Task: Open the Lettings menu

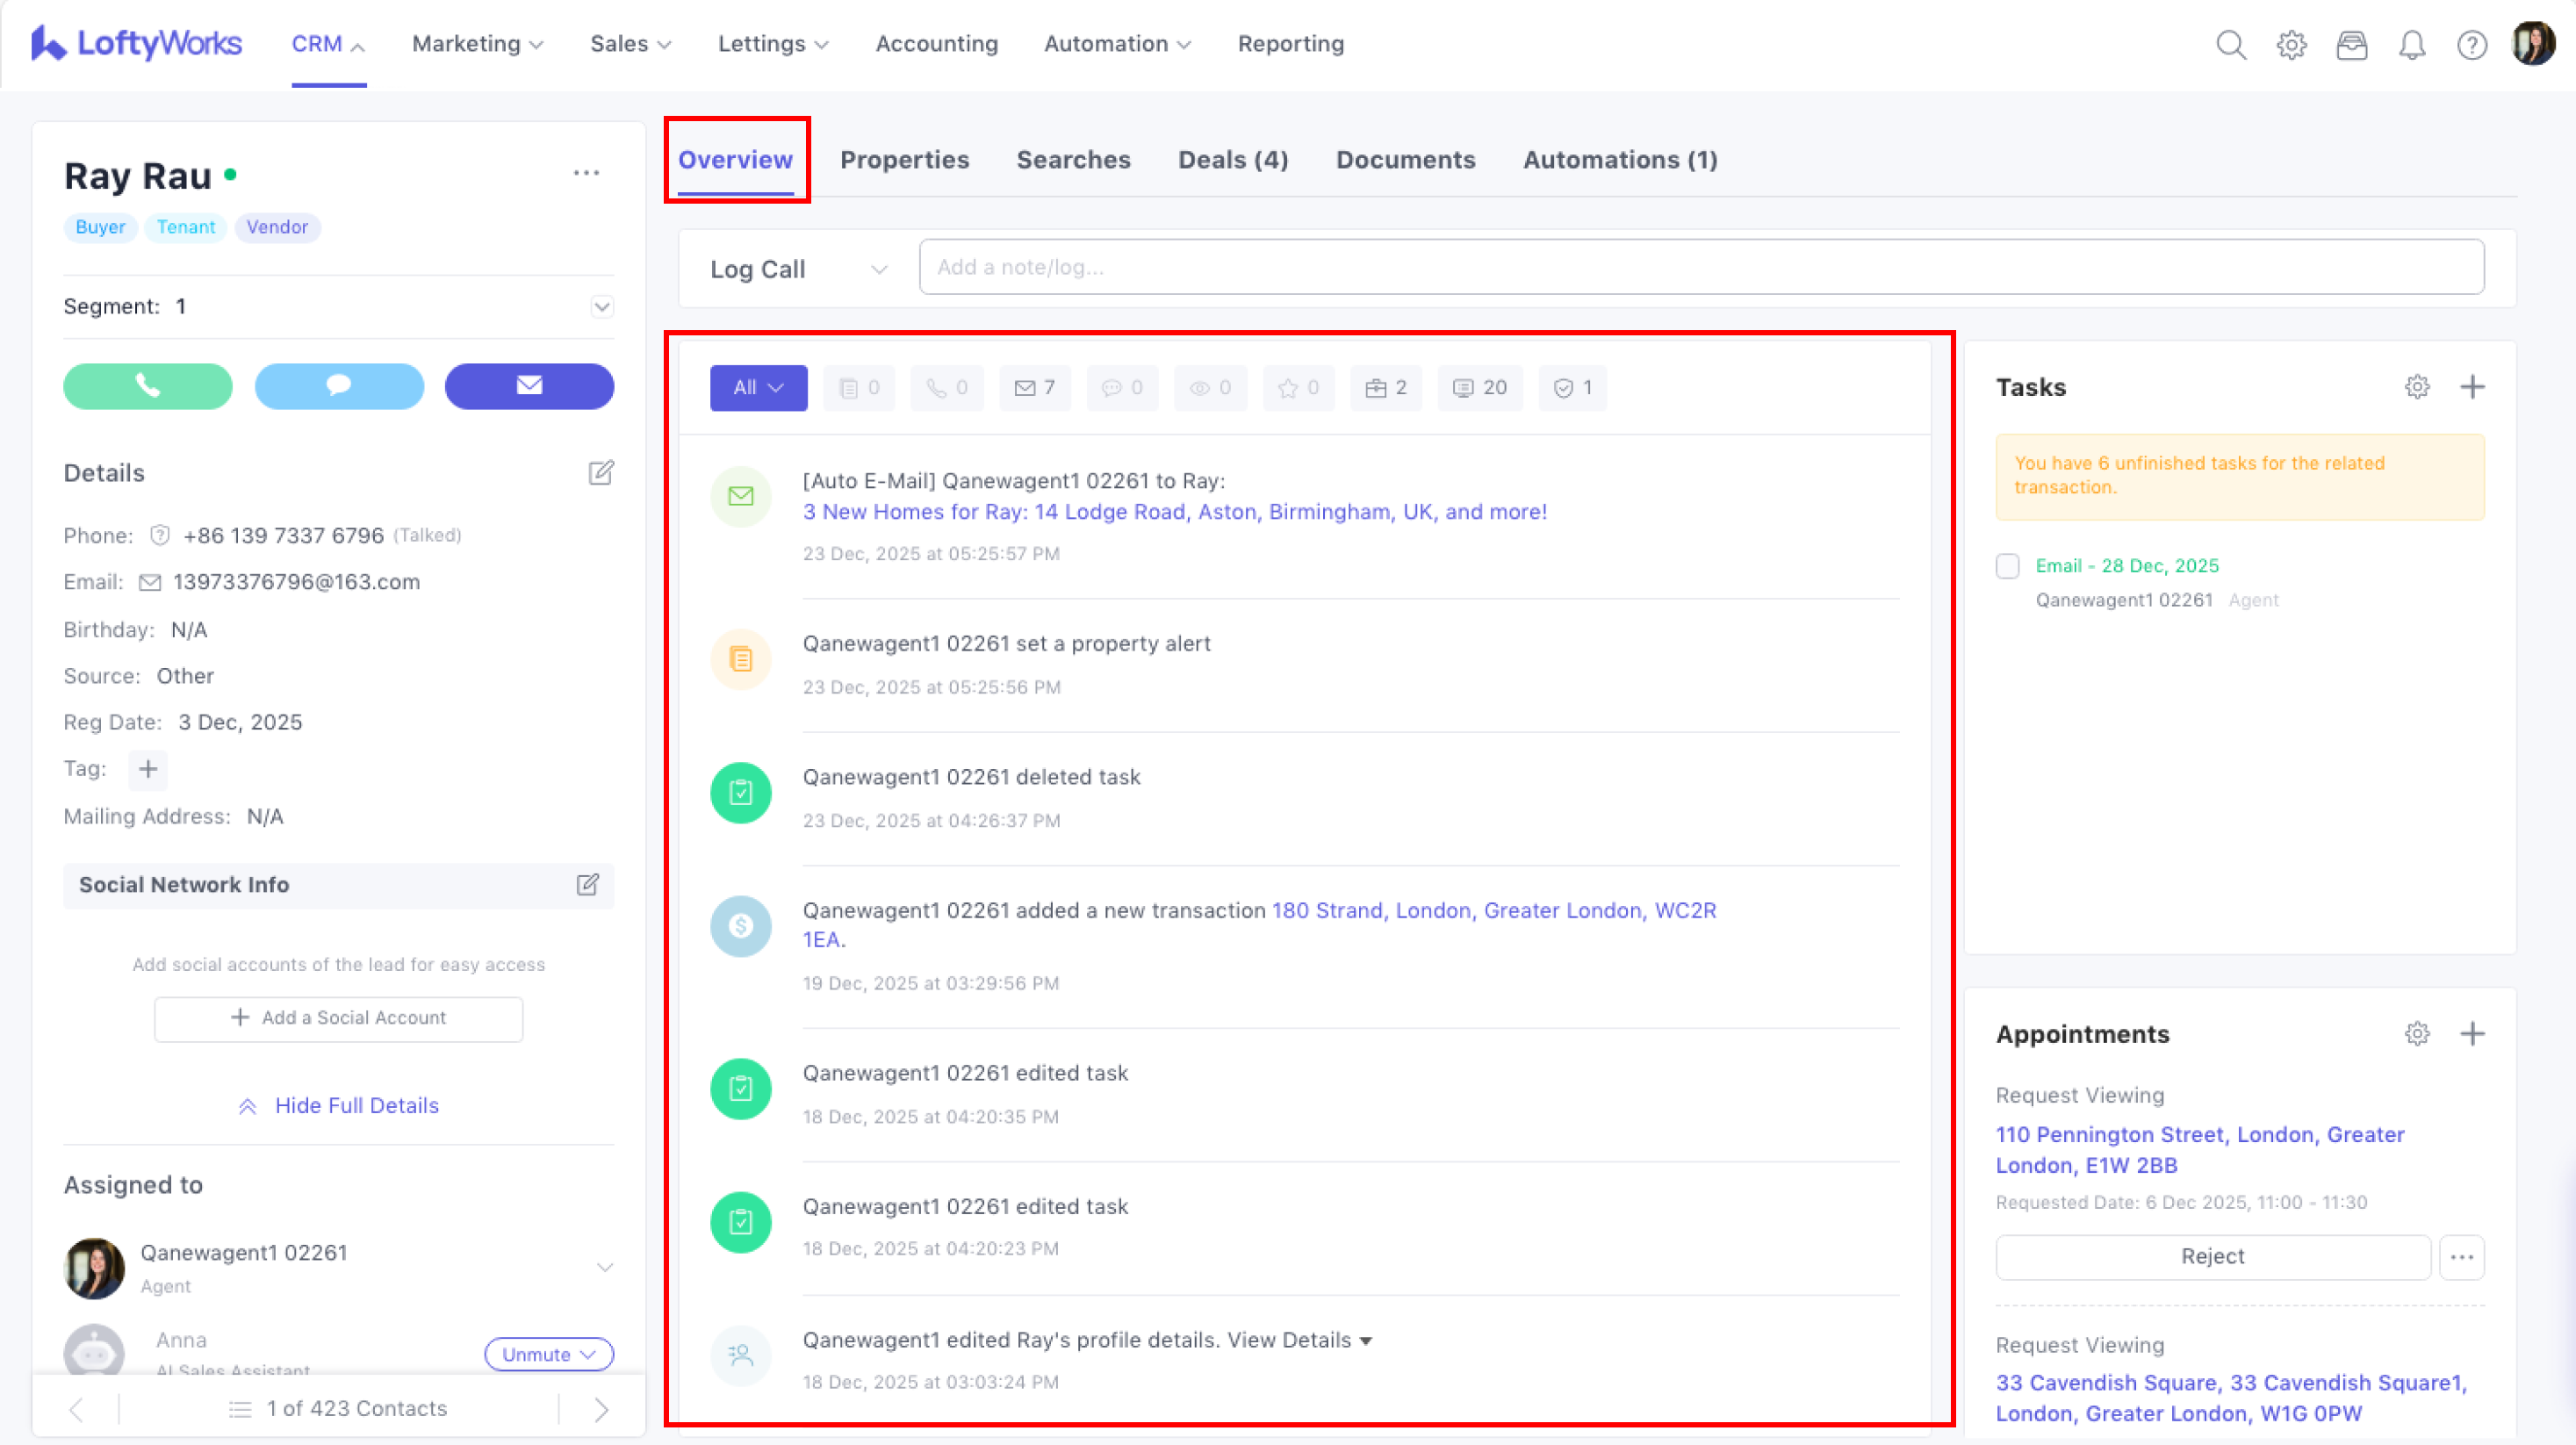Action: point(772,44)
